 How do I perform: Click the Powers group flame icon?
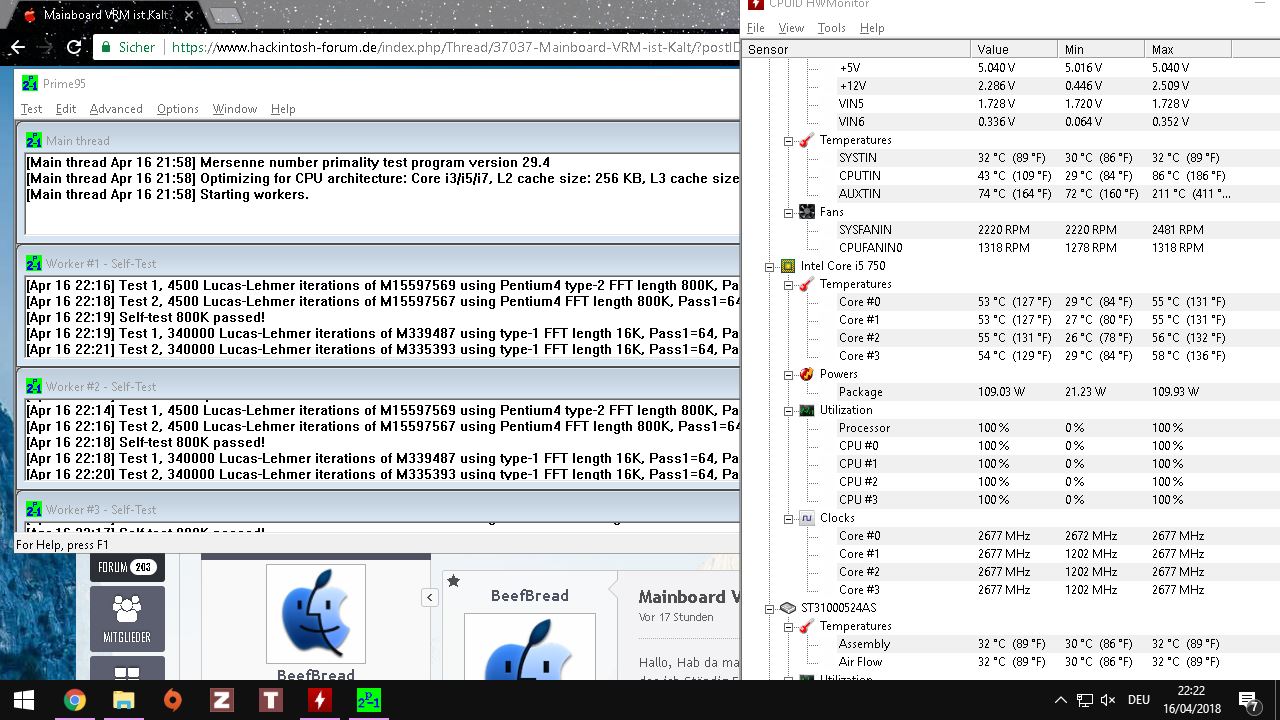806,374
